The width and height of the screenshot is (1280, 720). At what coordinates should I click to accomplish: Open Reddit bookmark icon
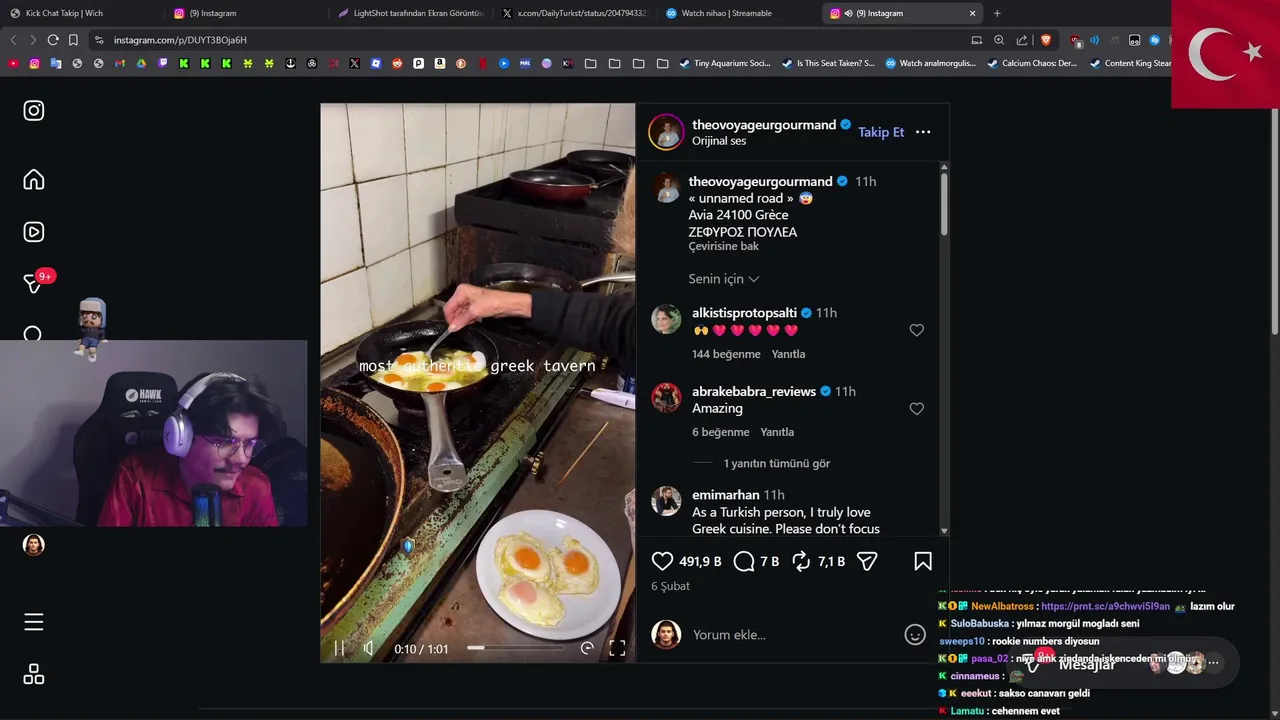point(397,63)
